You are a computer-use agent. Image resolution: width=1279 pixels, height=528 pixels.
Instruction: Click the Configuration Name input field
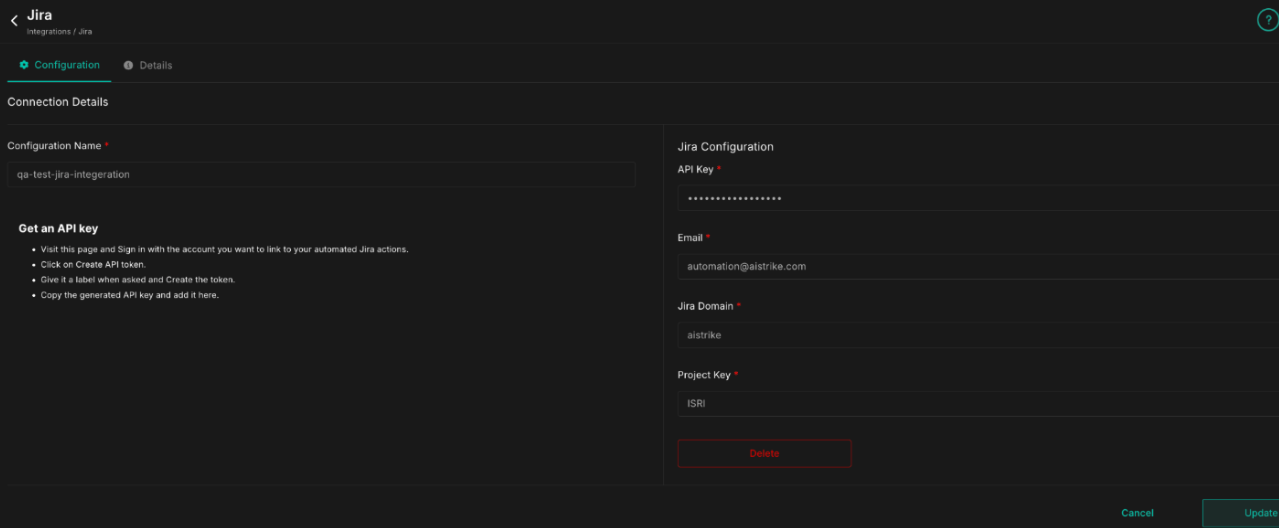tap(321, 174)
